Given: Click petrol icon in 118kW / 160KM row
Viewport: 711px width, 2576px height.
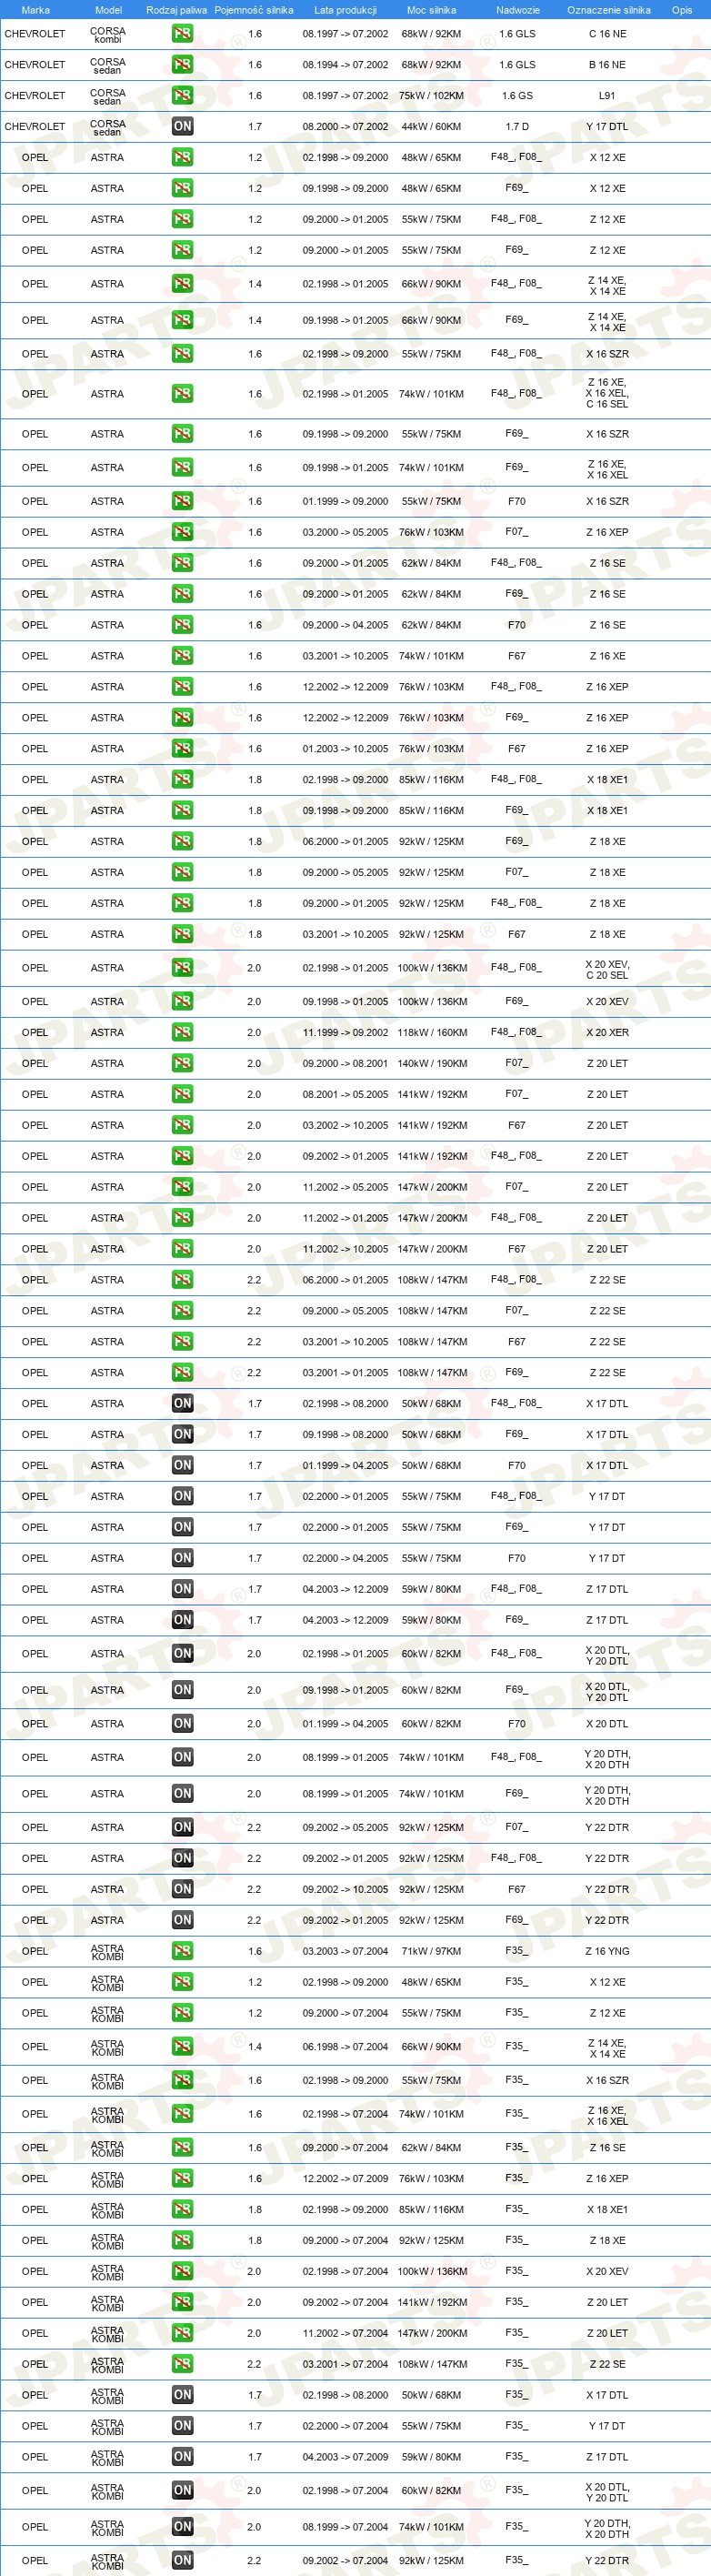Looking at the screenshot, I should (x=182, y=1032).
